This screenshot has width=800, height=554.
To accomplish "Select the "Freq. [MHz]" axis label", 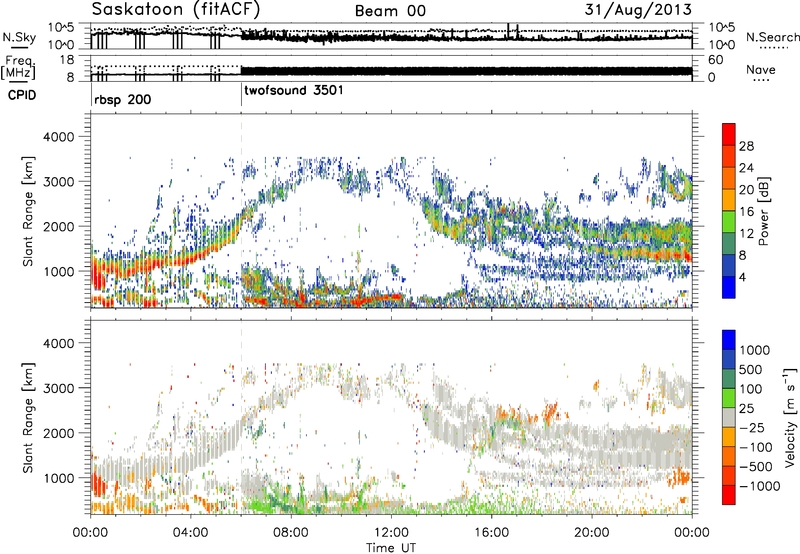I will tap(19, 67).
